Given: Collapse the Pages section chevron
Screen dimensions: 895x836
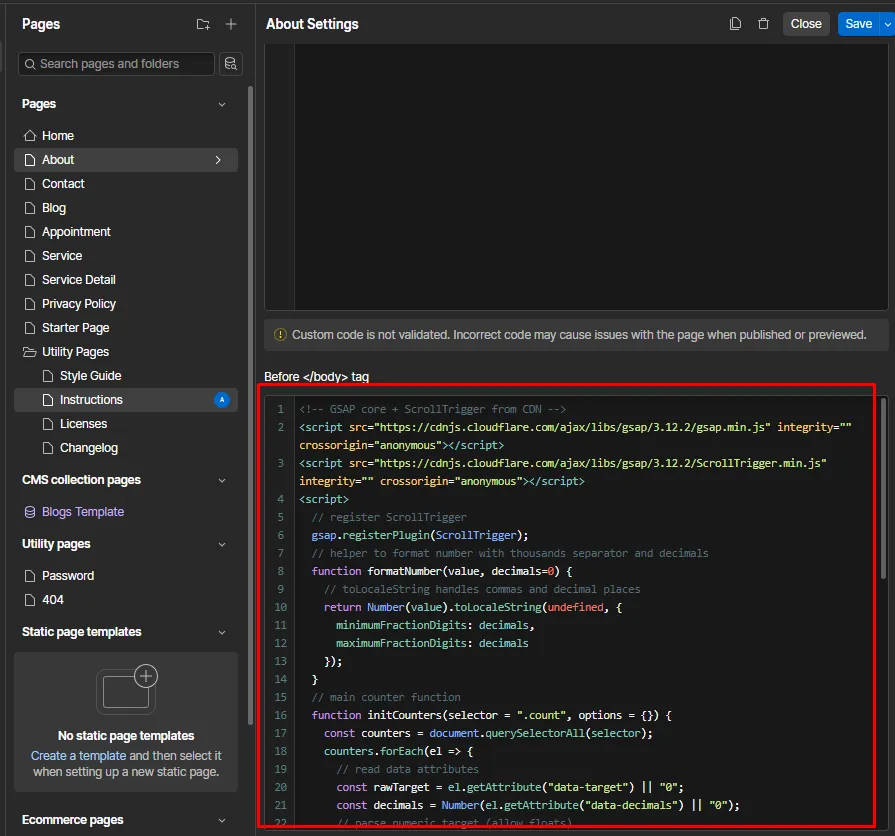Looking at the screenshot, I should click(222, 104).
